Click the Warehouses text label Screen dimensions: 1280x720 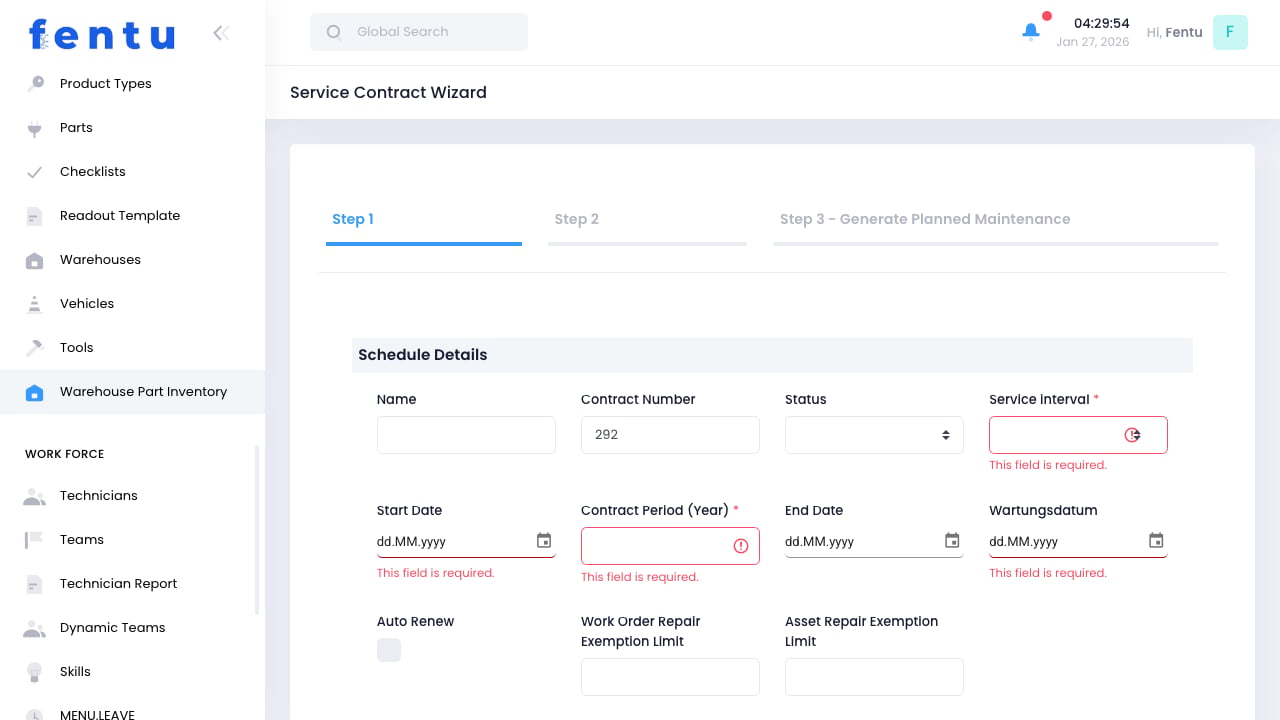point(100,260)
